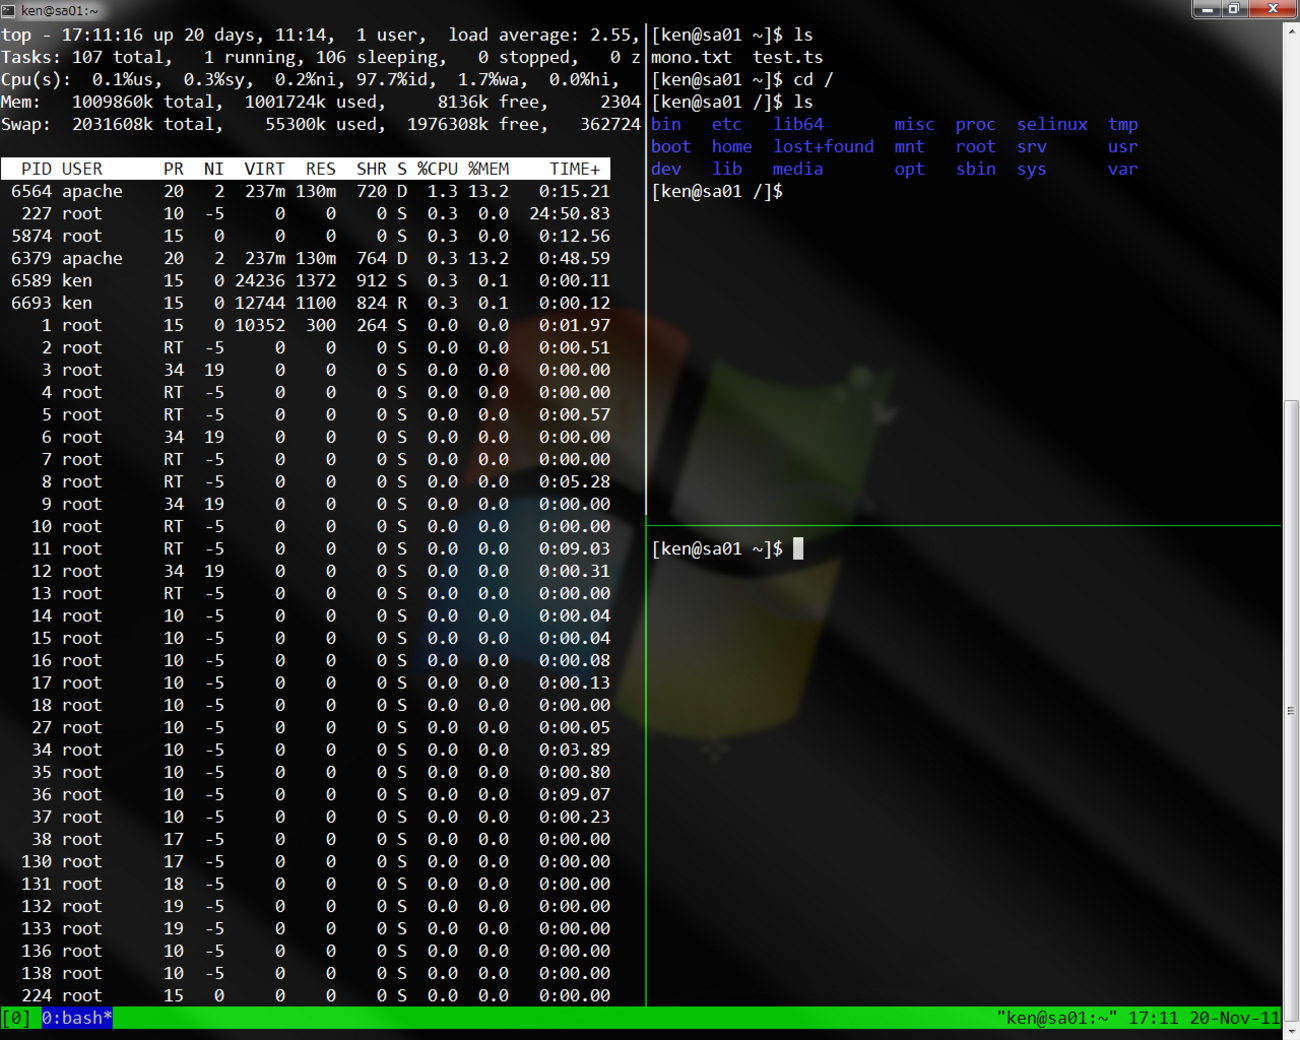This screenshot has width=1300, height=1040.
Task: Click the sys directory name
Action: pos(1032,169)
